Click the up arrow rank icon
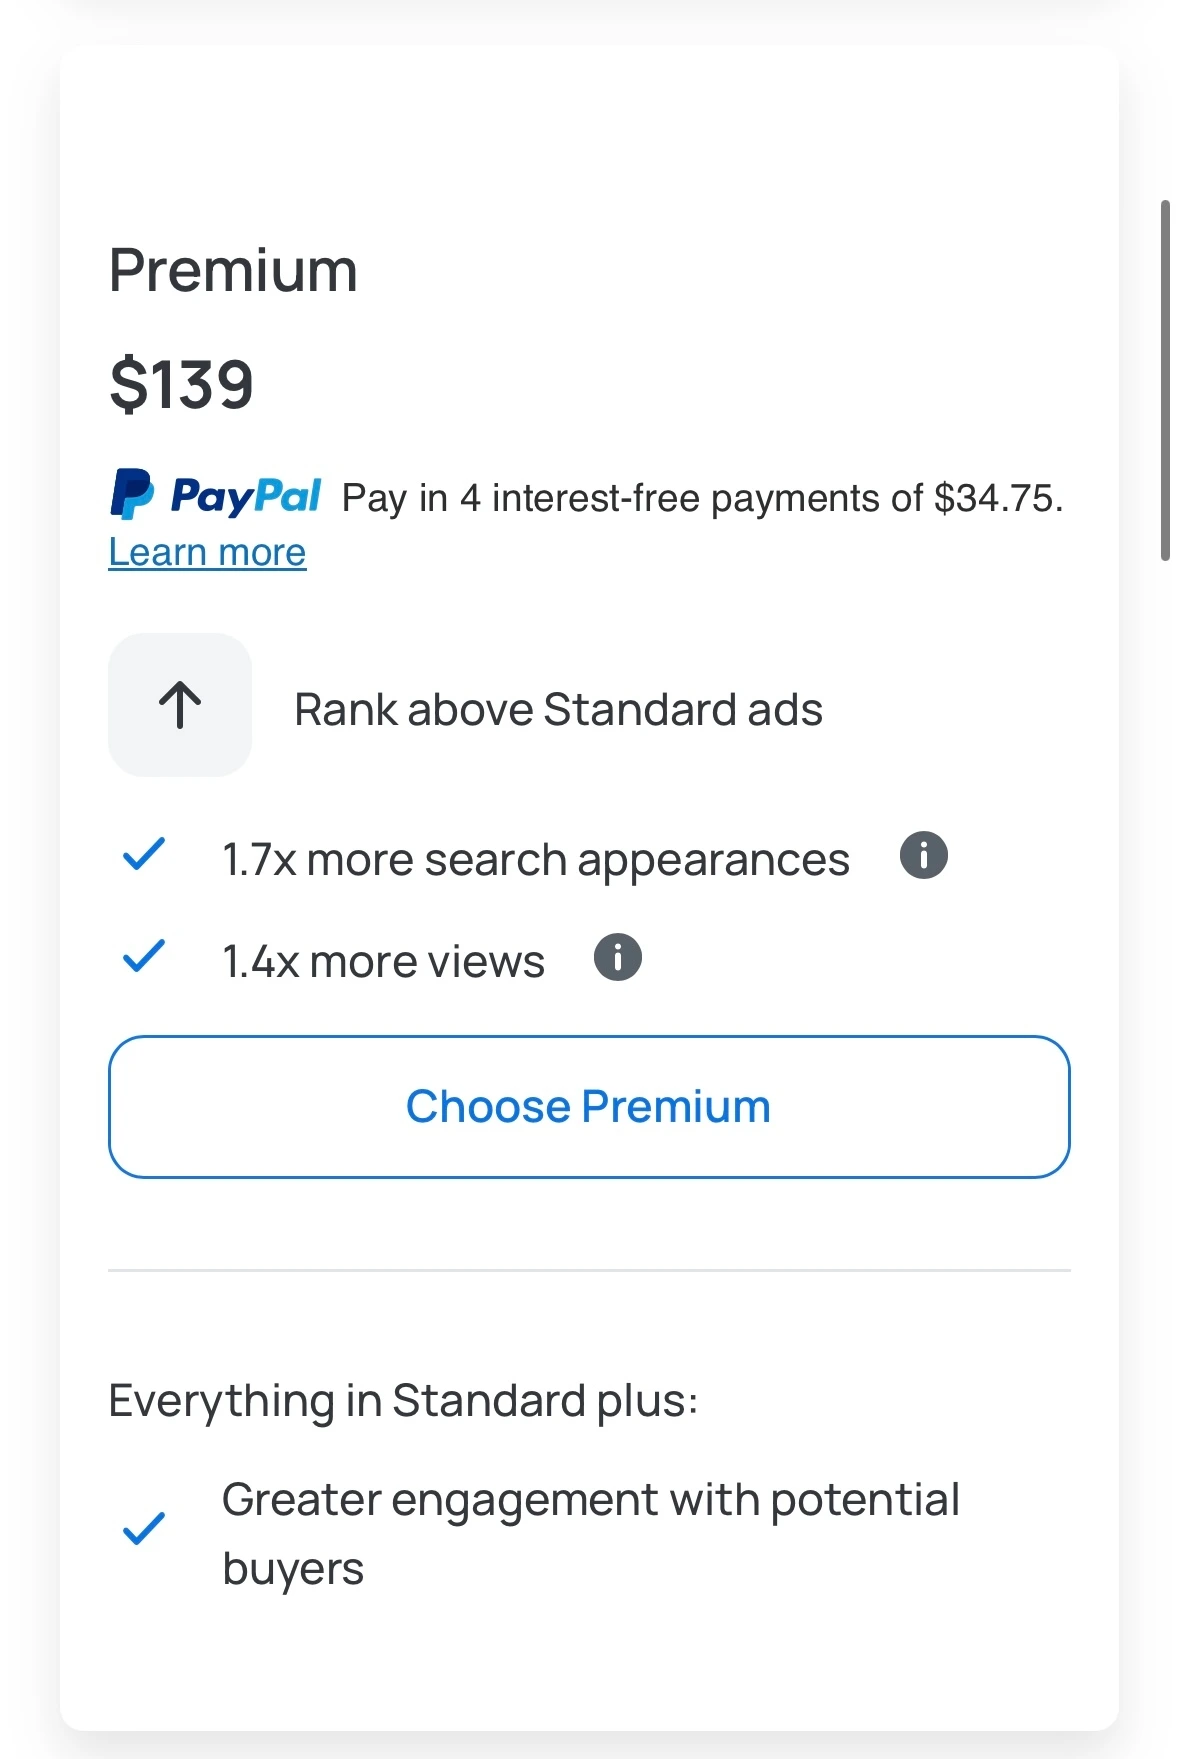 pyautogui.click(x=180, y=705)
